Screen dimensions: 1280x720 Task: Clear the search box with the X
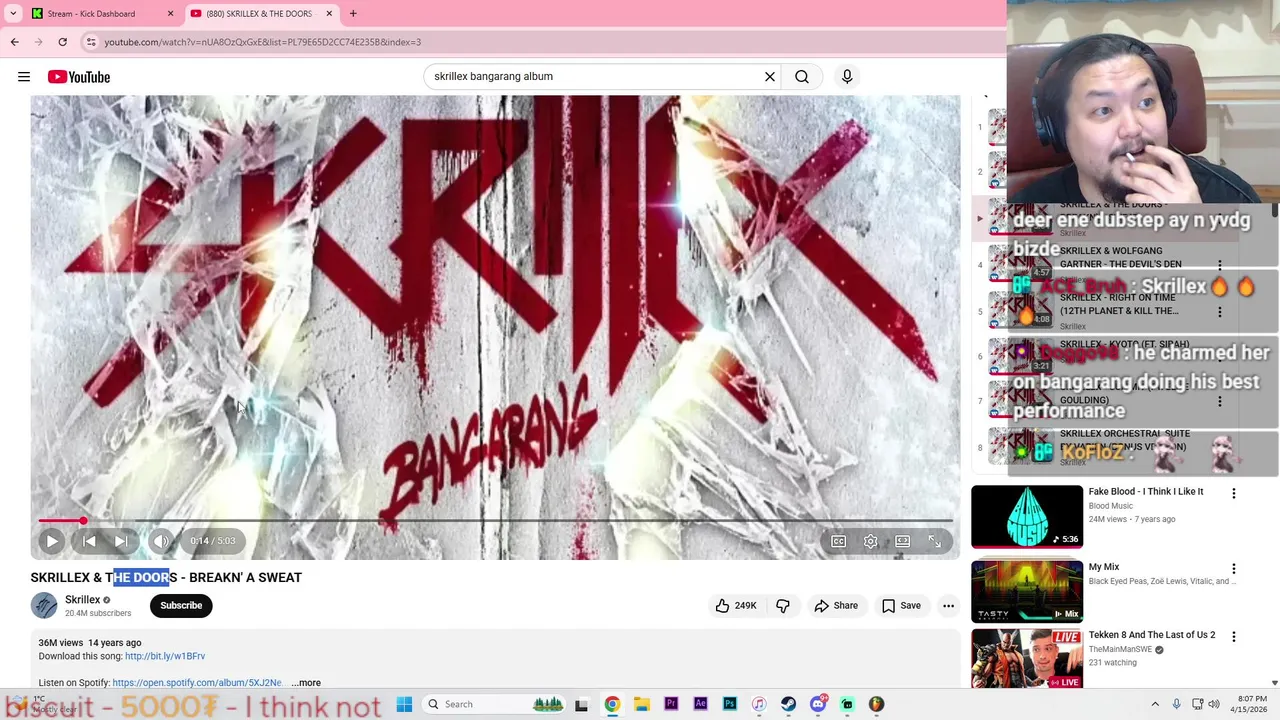coord(770,76)
